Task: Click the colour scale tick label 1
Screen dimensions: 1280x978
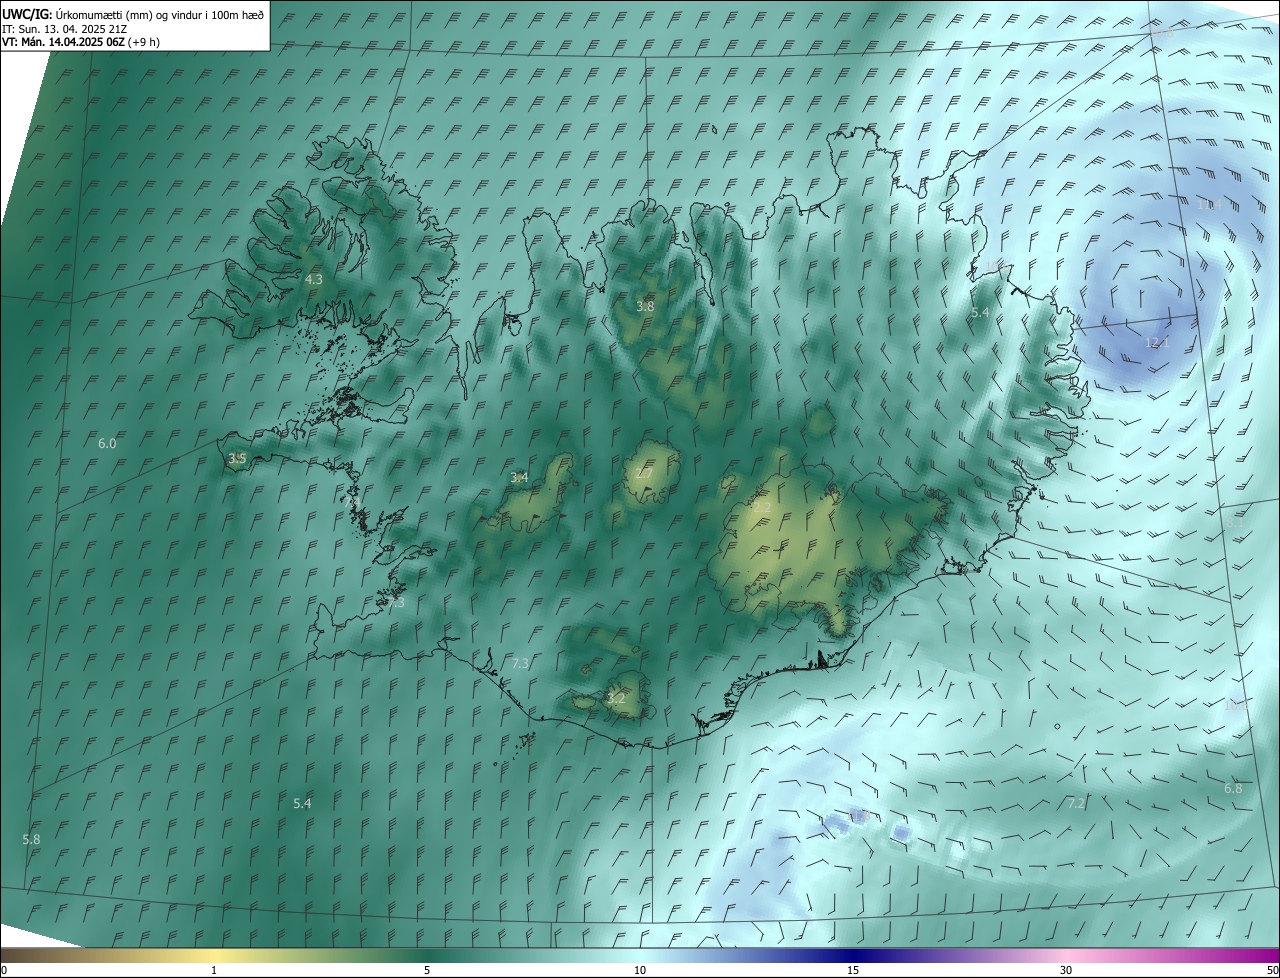Action: pos(214,971)
